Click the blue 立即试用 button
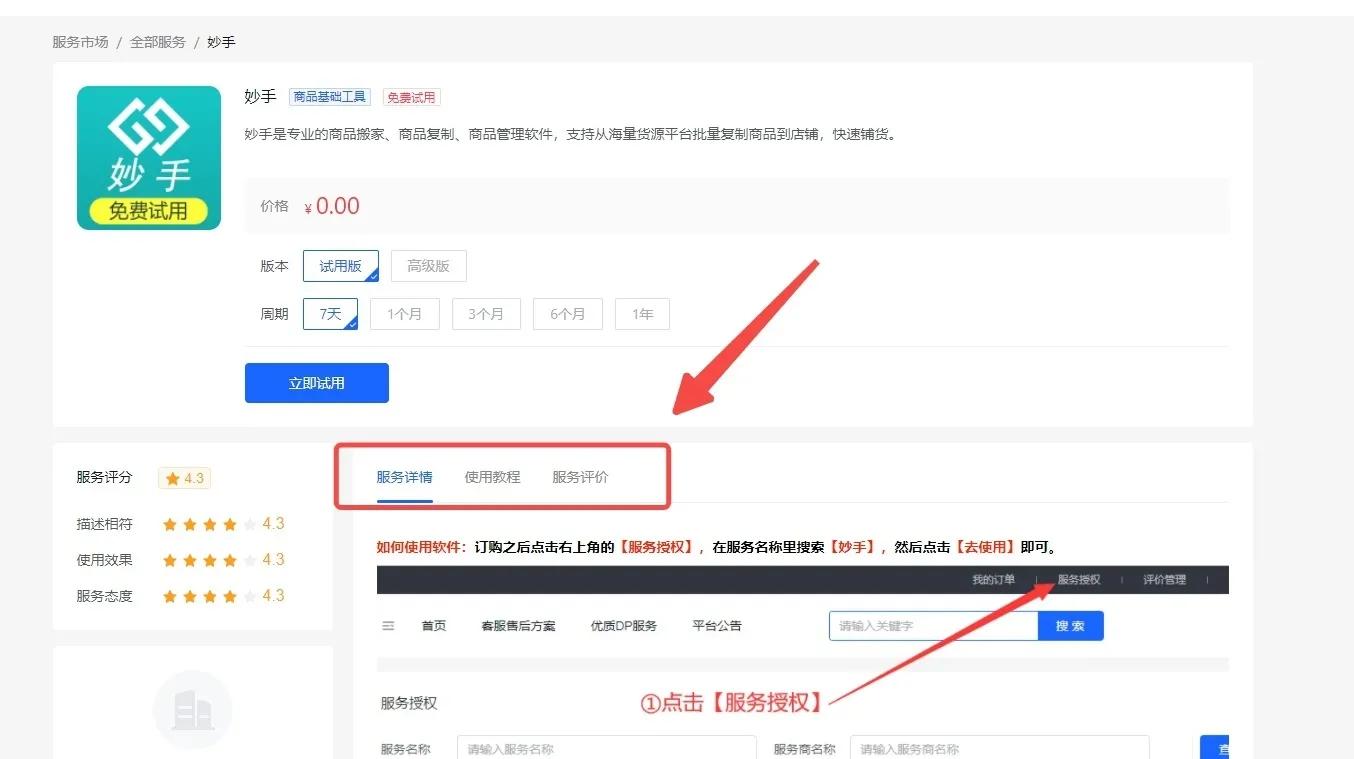This screenshot has height=759, width=1354. 316,382
